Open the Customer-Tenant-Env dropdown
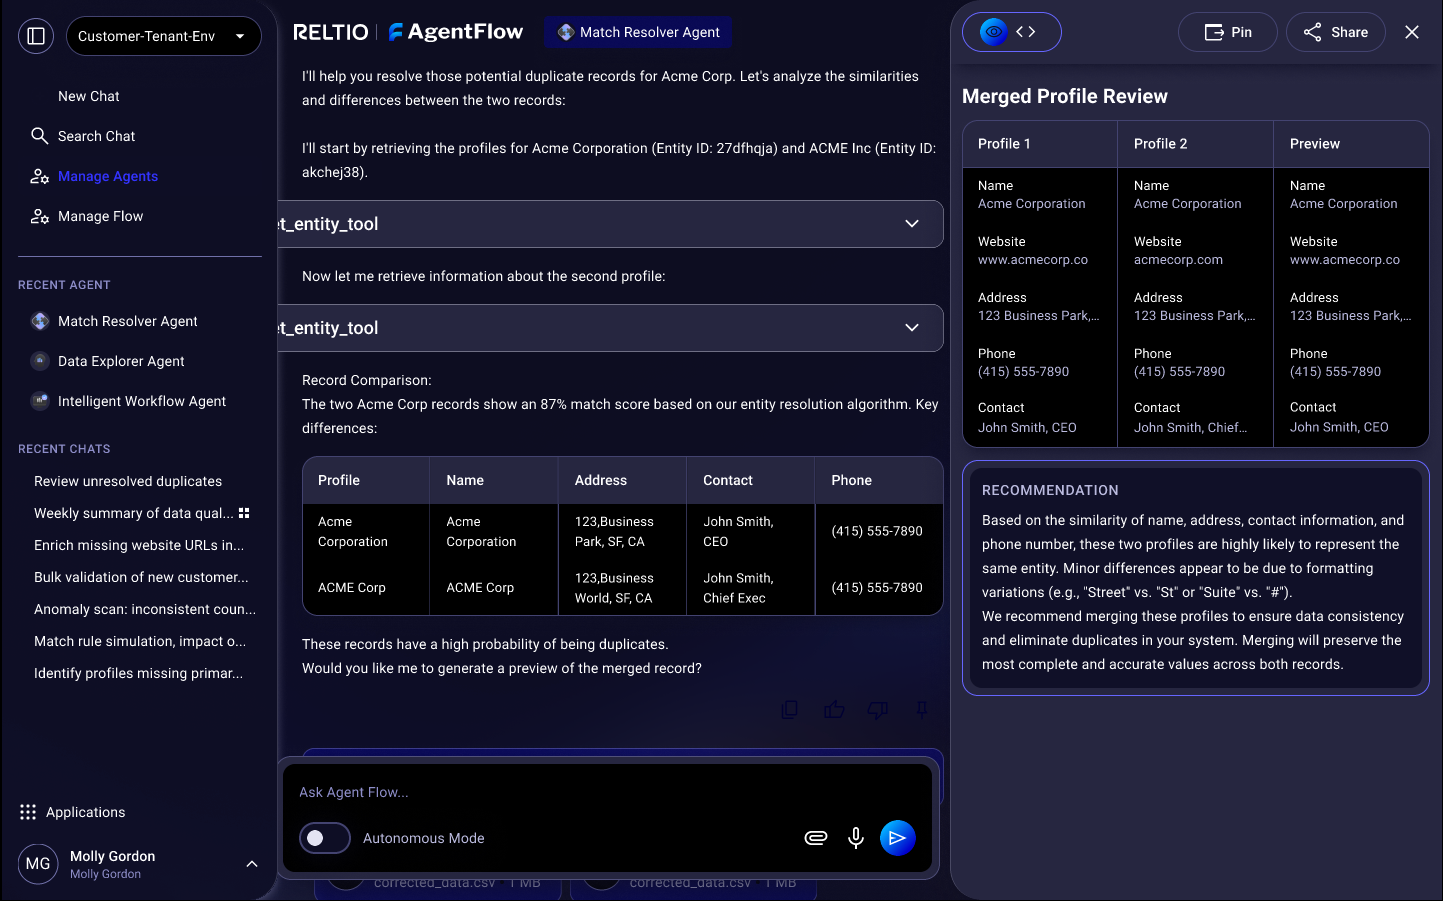1443x901 pixels. click(163, 35)
